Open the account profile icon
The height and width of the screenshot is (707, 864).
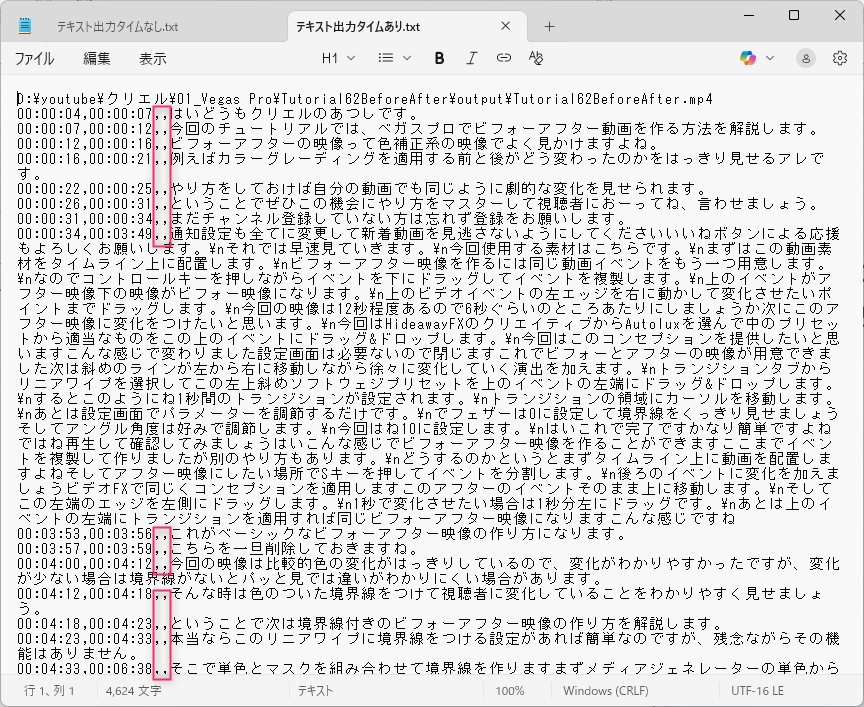pyautogui.click(x=807, y=58)
